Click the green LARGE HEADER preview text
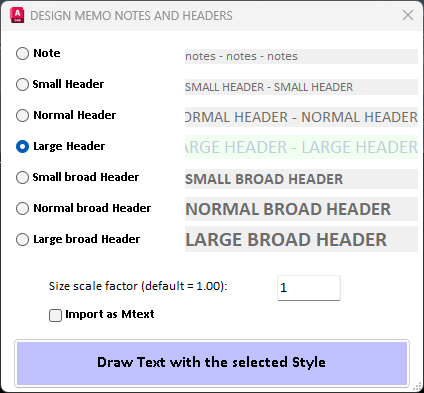Image resolution: width=424 pixels, height=393 pixels. point(301,147)
